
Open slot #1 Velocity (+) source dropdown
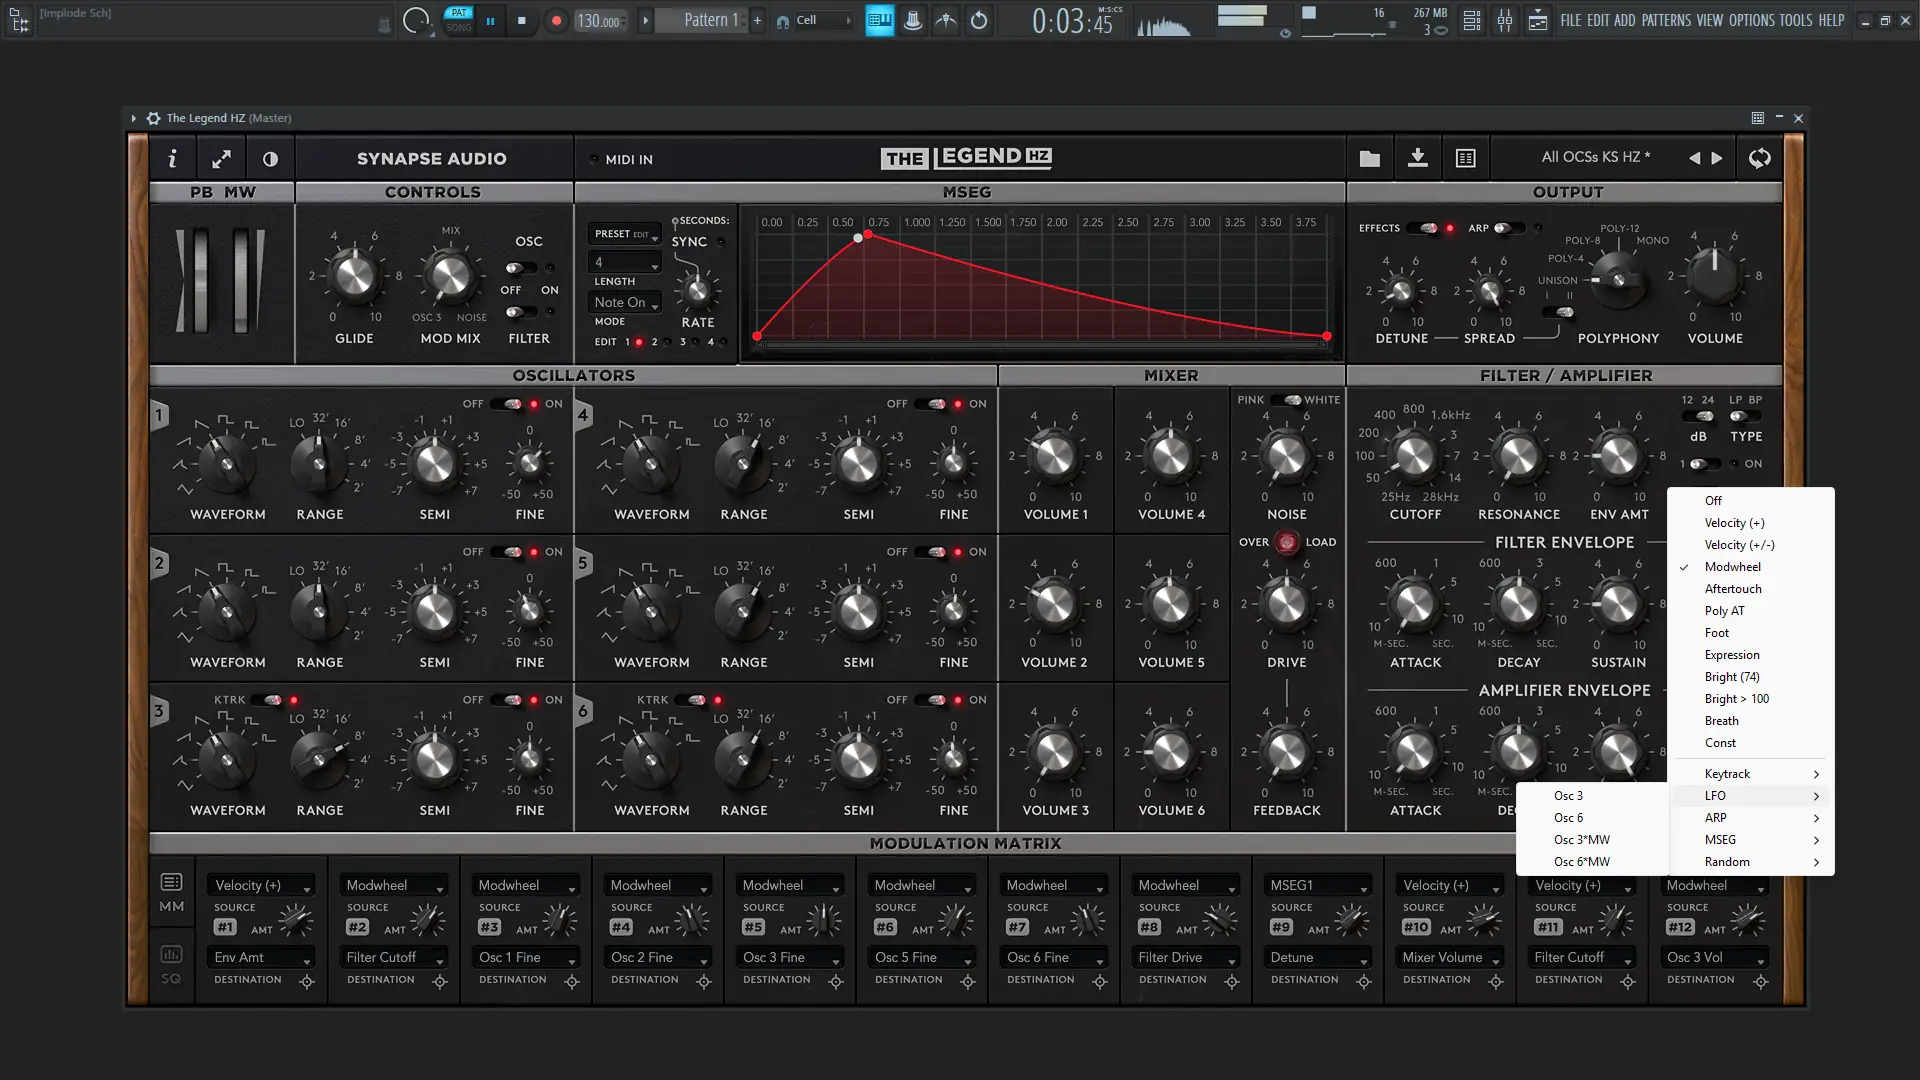261,886
